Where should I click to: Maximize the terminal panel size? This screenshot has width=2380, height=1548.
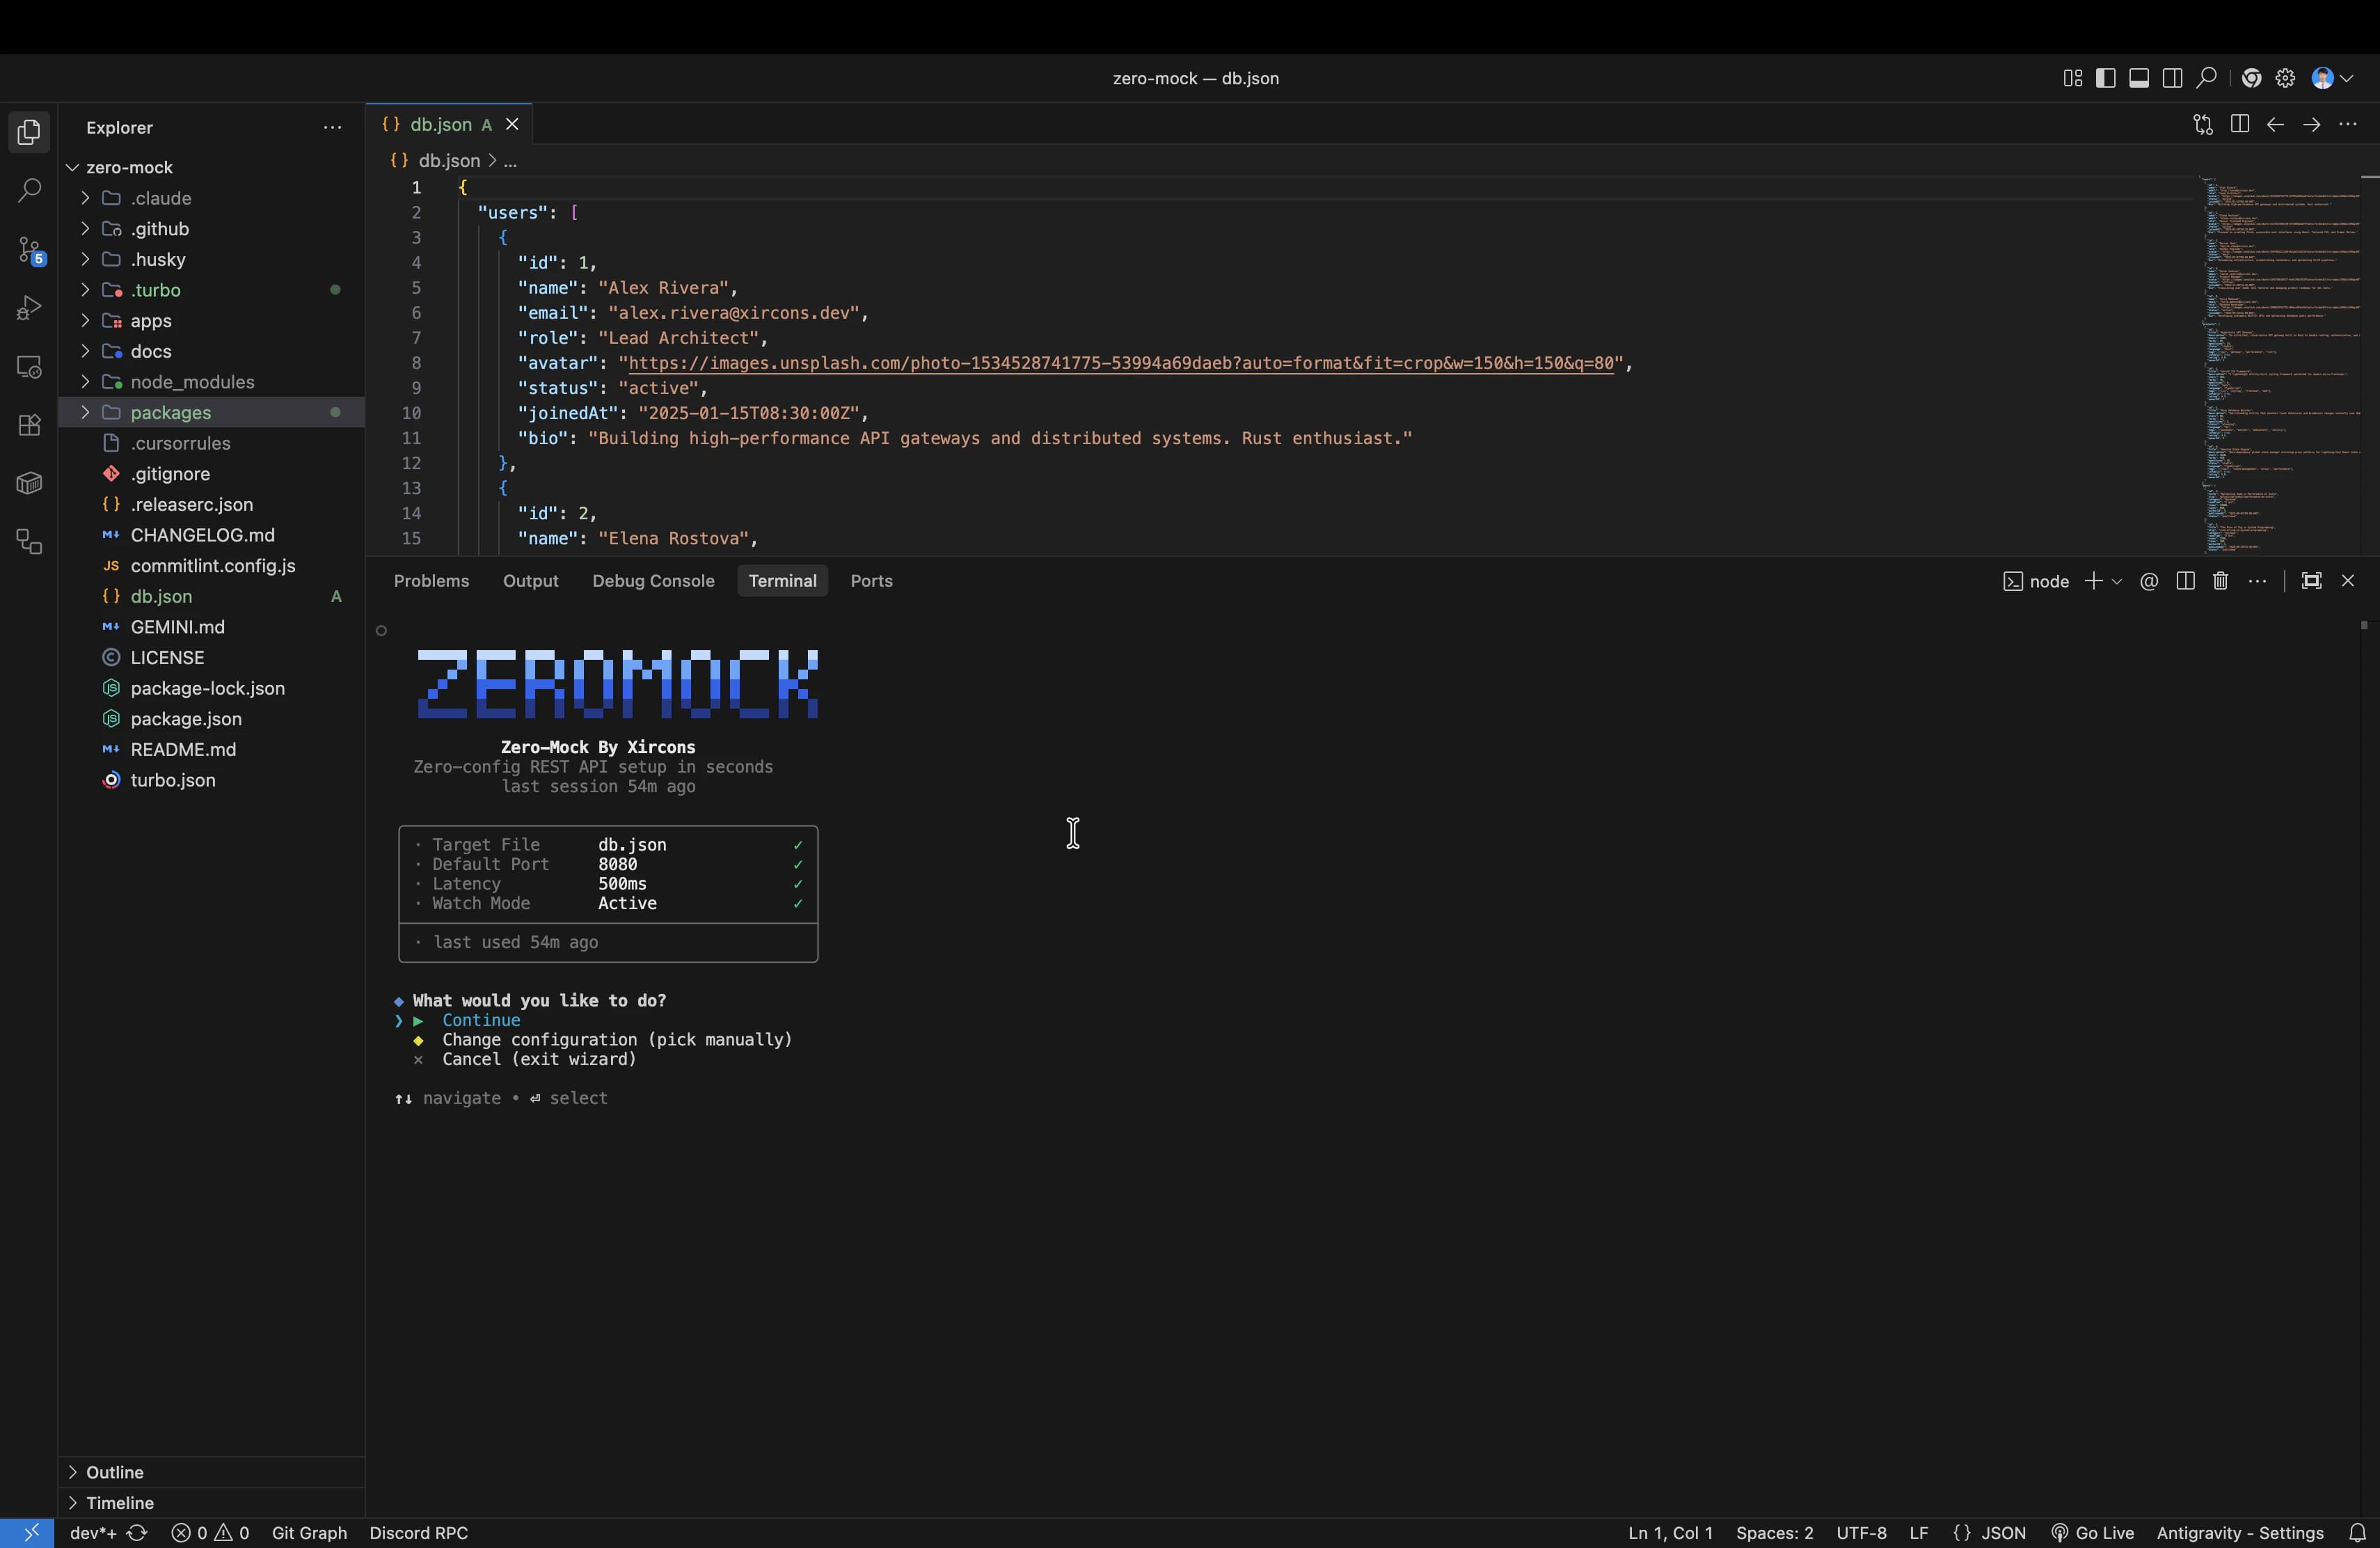click(2311, 581)
